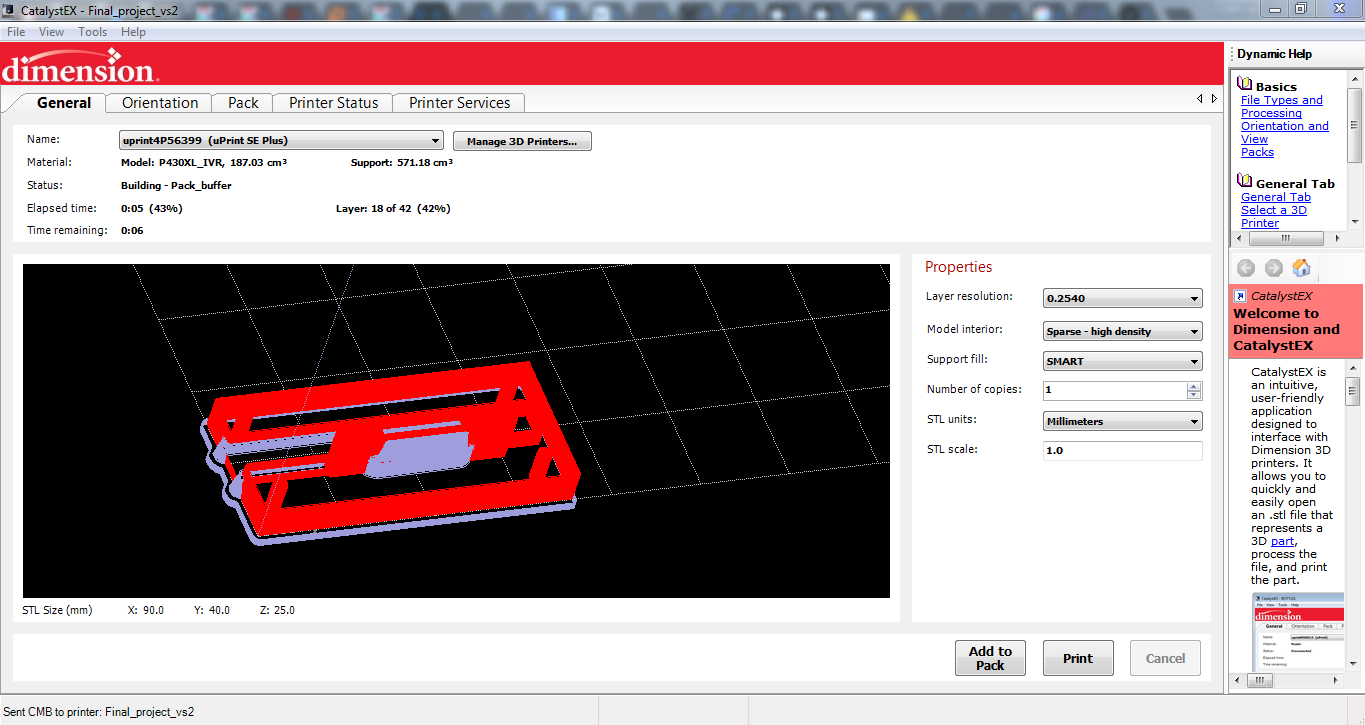Increase number of copies with up arrow

(x=1194, y=386)
